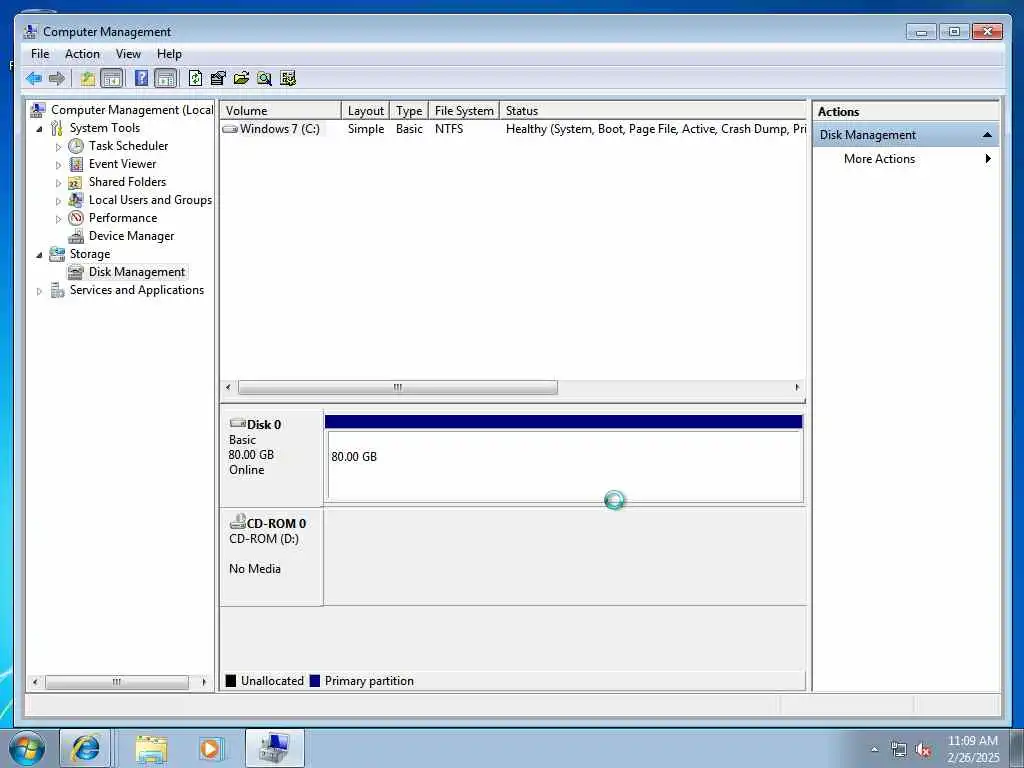Toggle the Show/Hide Console Tree toolbar button
The image size is (1024, 768).
point(112,79)
